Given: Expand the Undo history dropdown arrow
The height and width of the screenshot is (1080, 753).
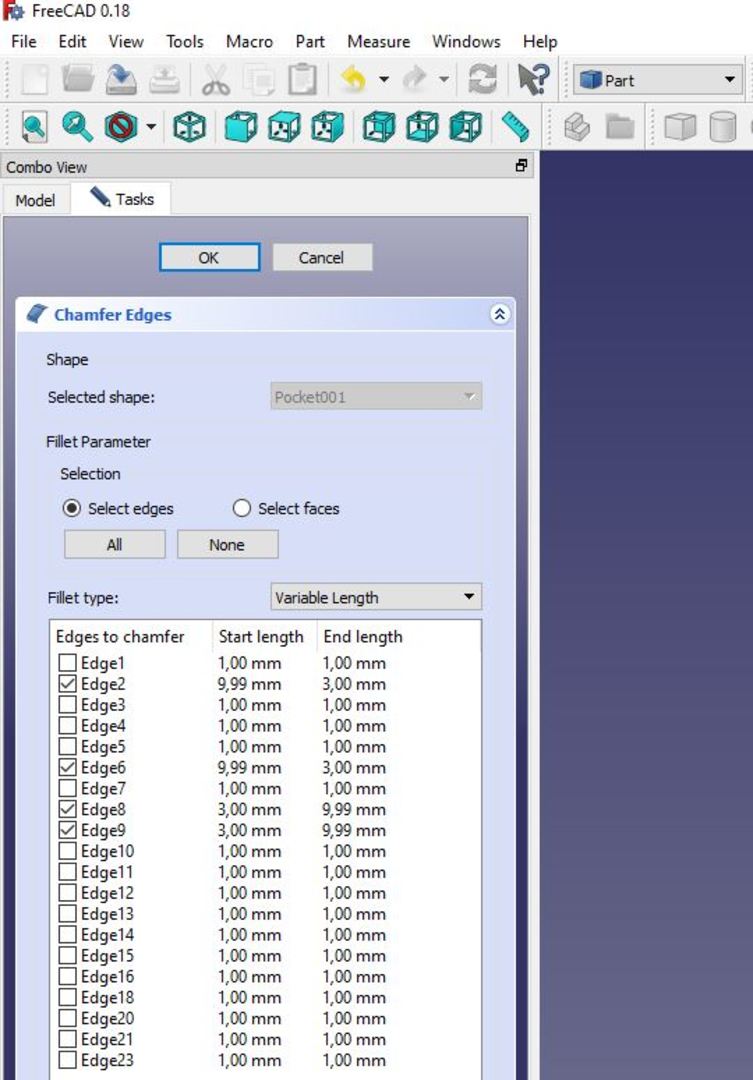Looking at the screenshot, I should point(384,80).
